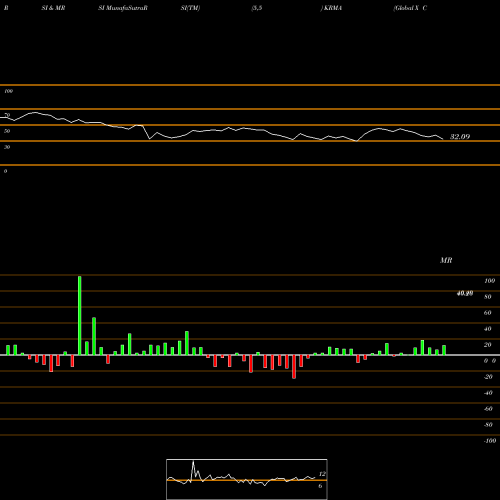Click the -60 label on MR axis

point(488,409)
